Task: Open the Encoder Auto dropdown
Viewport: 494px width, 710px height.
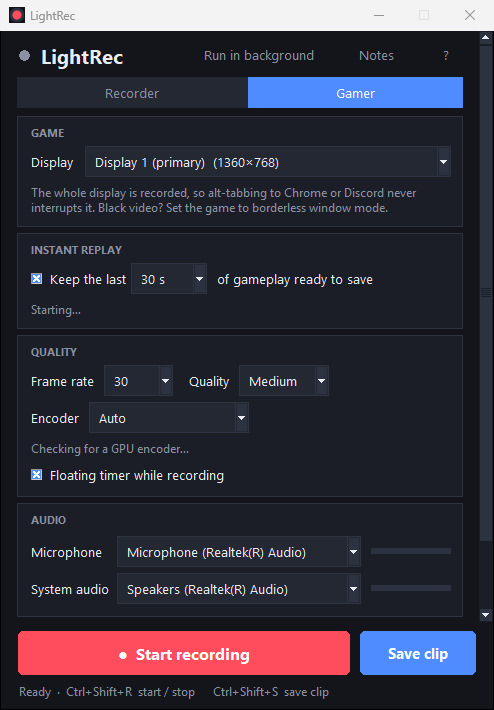Action: [x=168, y=418]
